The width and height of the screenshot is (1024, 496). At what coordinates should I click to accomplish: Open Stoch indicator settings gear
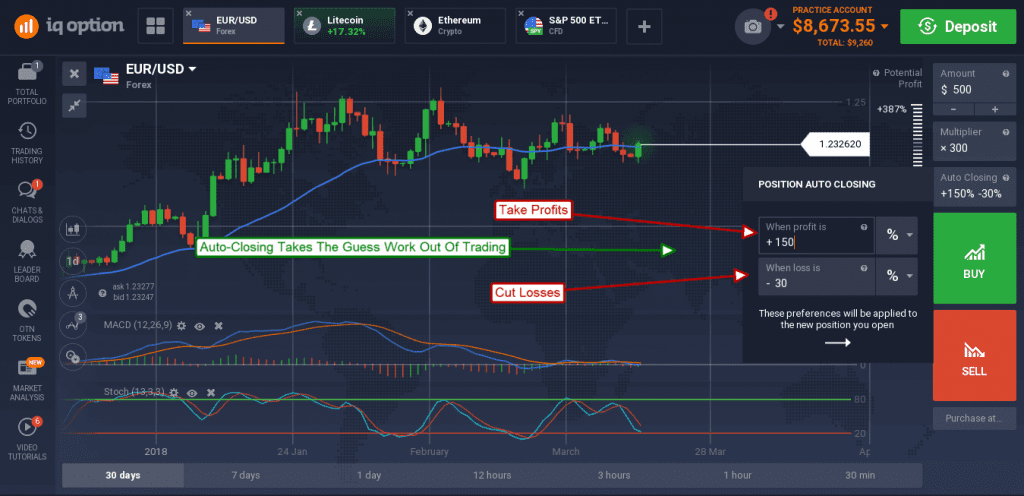click(173, 392)
